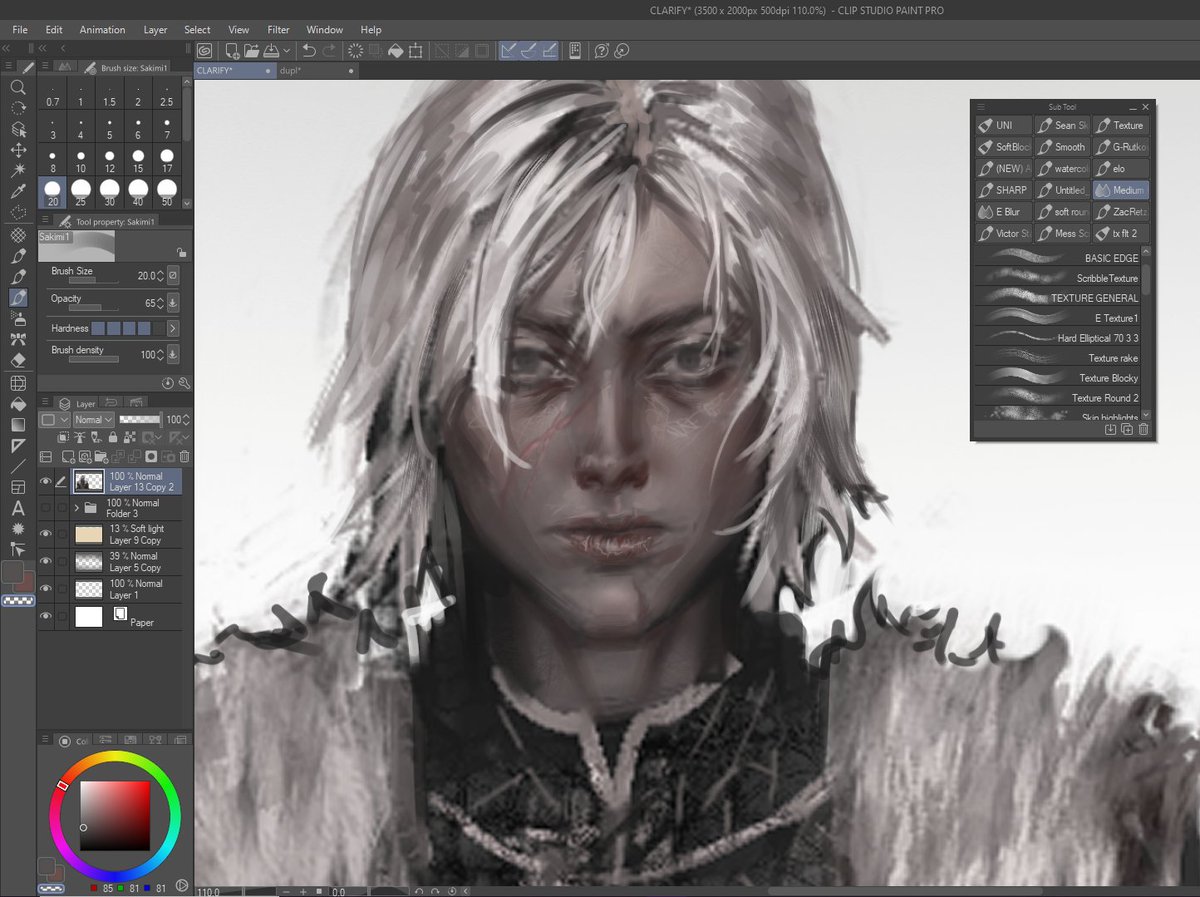This screenshot has width=1200, height=897.
Task: Hide Layer 5 Copy with its eye icon
Action: 45,562
